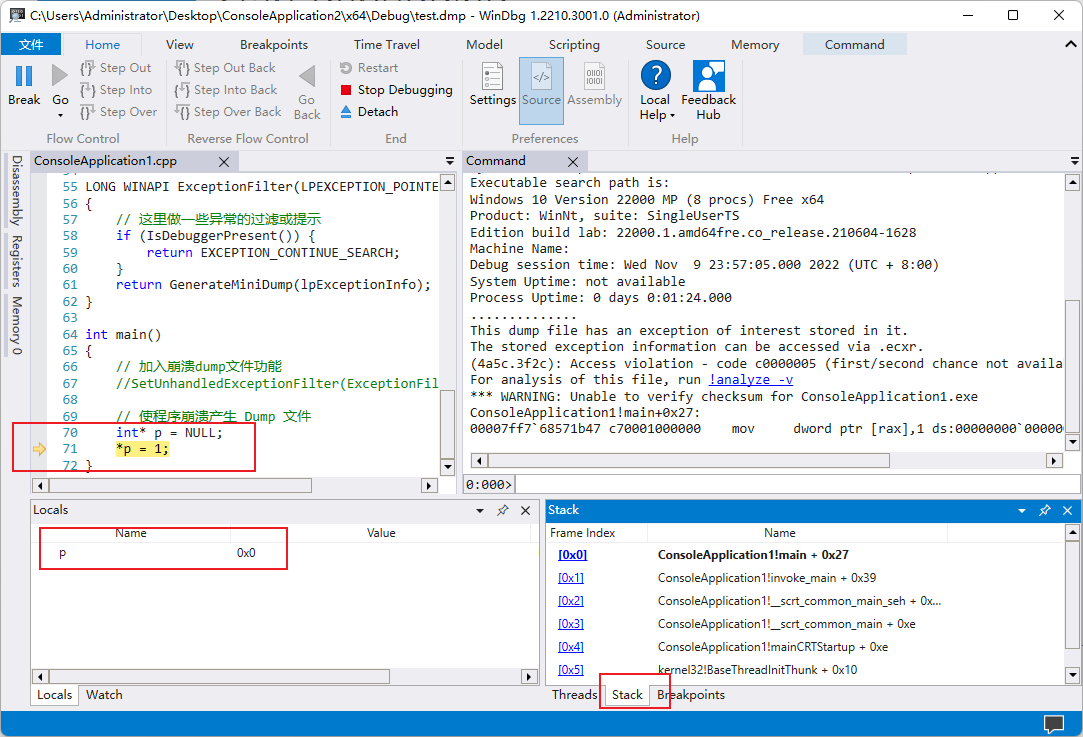Expand the Local Help dropdown
Image resolution: width=1083 pixels, height=737 pixels.
tap(673, 115)
